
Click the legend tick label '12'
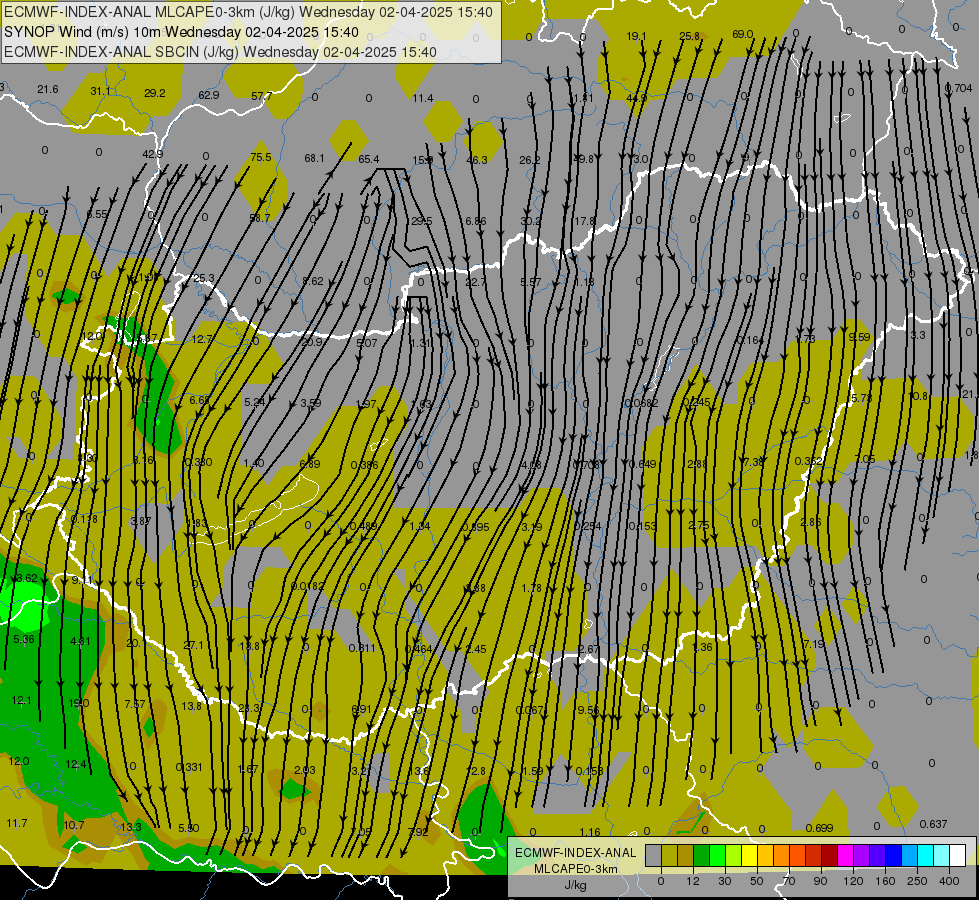click(693, 881)
